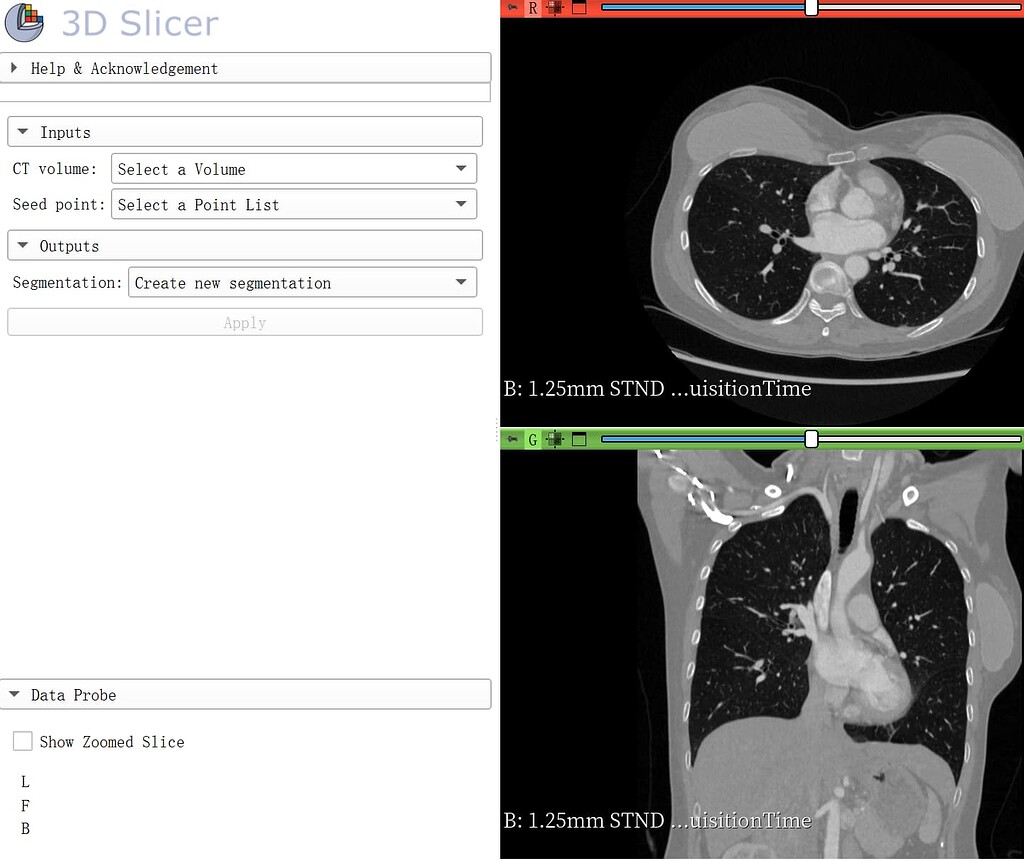
Task: Click the 3D Slicer logo icon
Action: [25, 24]
